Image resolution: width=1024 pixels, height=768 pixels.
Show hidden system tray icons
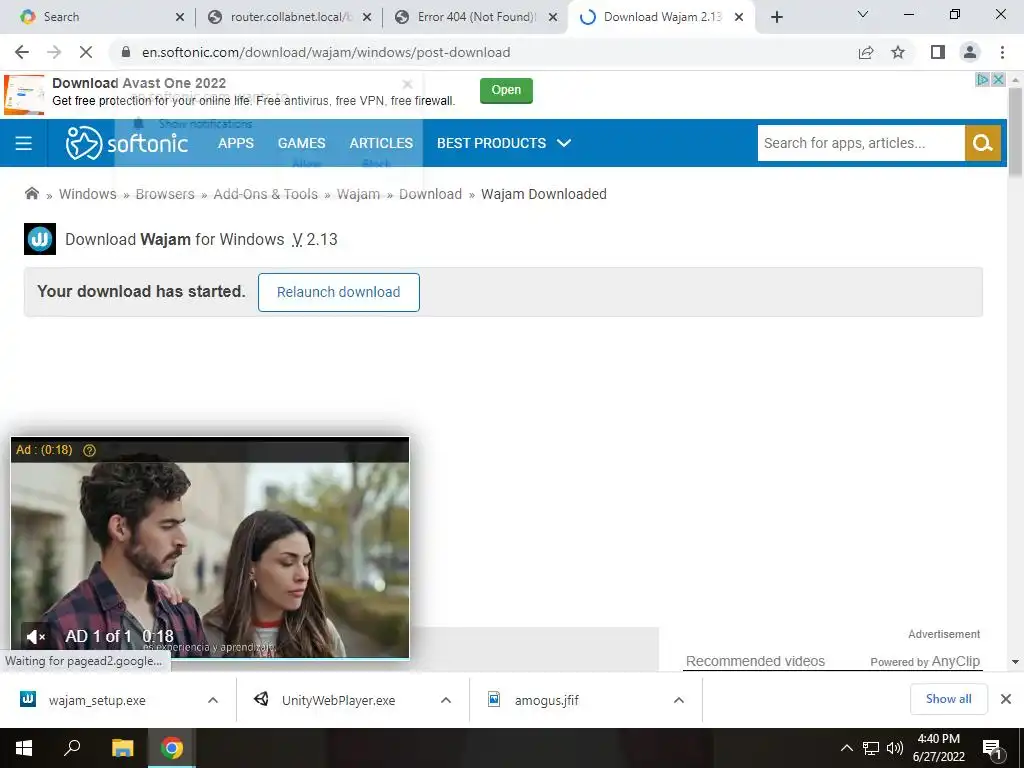point(846,748)
